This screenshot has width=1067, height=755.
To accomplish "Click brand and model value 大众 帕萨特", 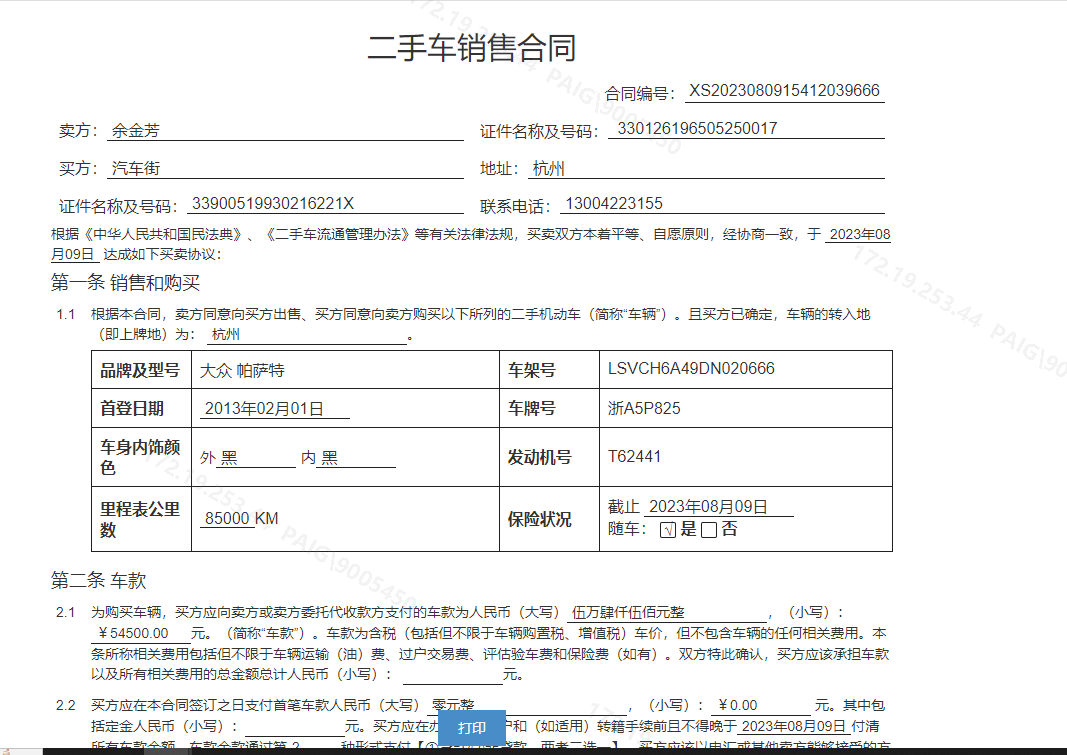I will pos(242,371).
